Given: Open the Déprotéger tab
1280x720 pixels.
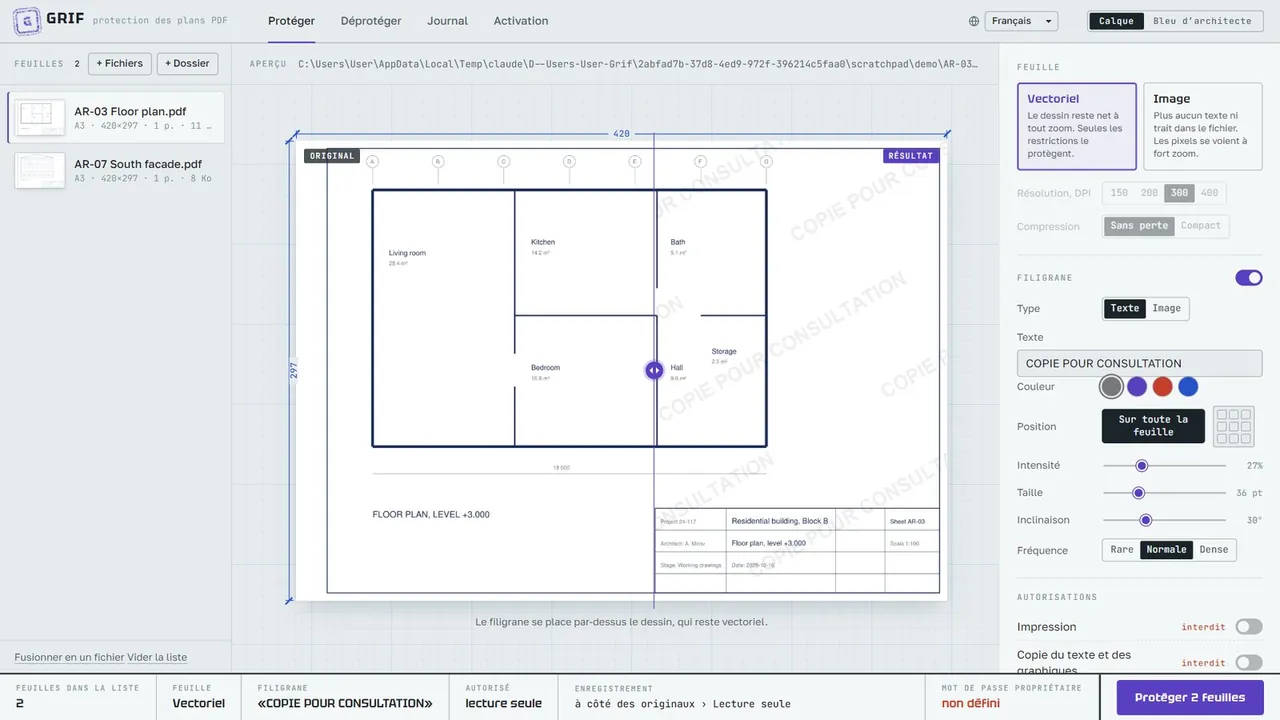Looking at the screenshot, I should [371, 21].
